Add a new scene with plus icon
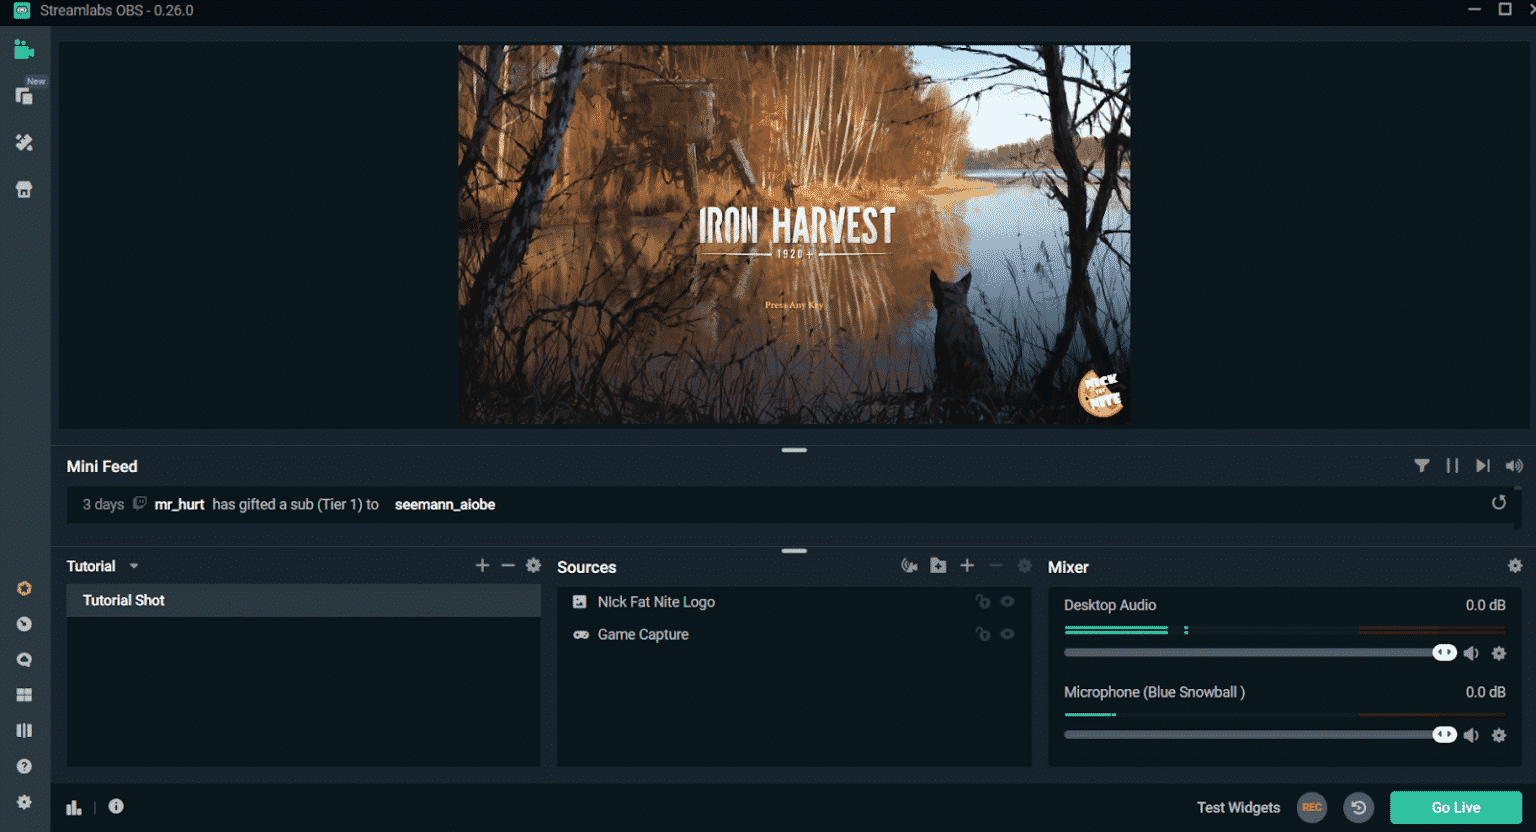The image size is (1536, 832). (x=482, y=566)
